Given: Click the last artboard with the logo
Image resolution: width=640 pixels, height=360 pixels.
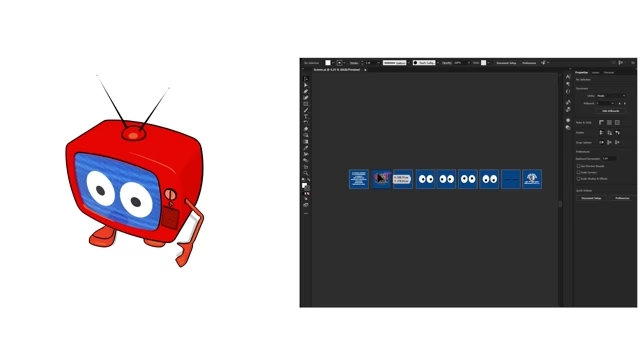Looking at the screenshot, I should tap(532, 179).
